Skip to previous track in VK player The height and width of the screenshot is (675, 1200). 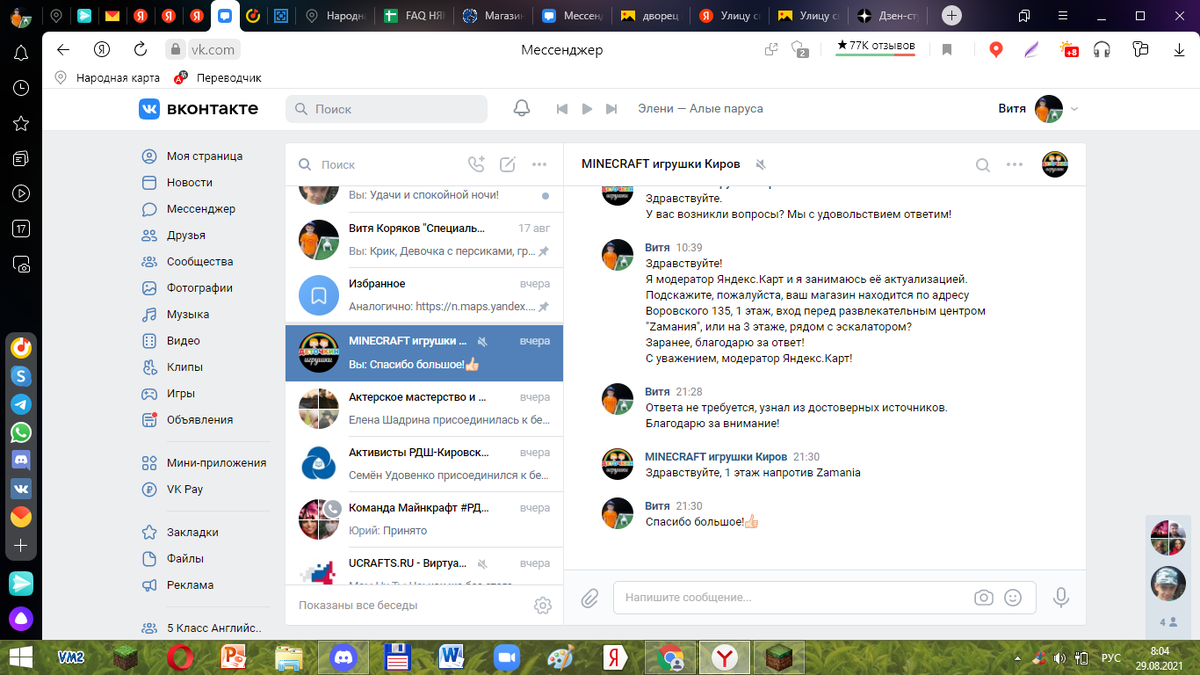(562, 108)
